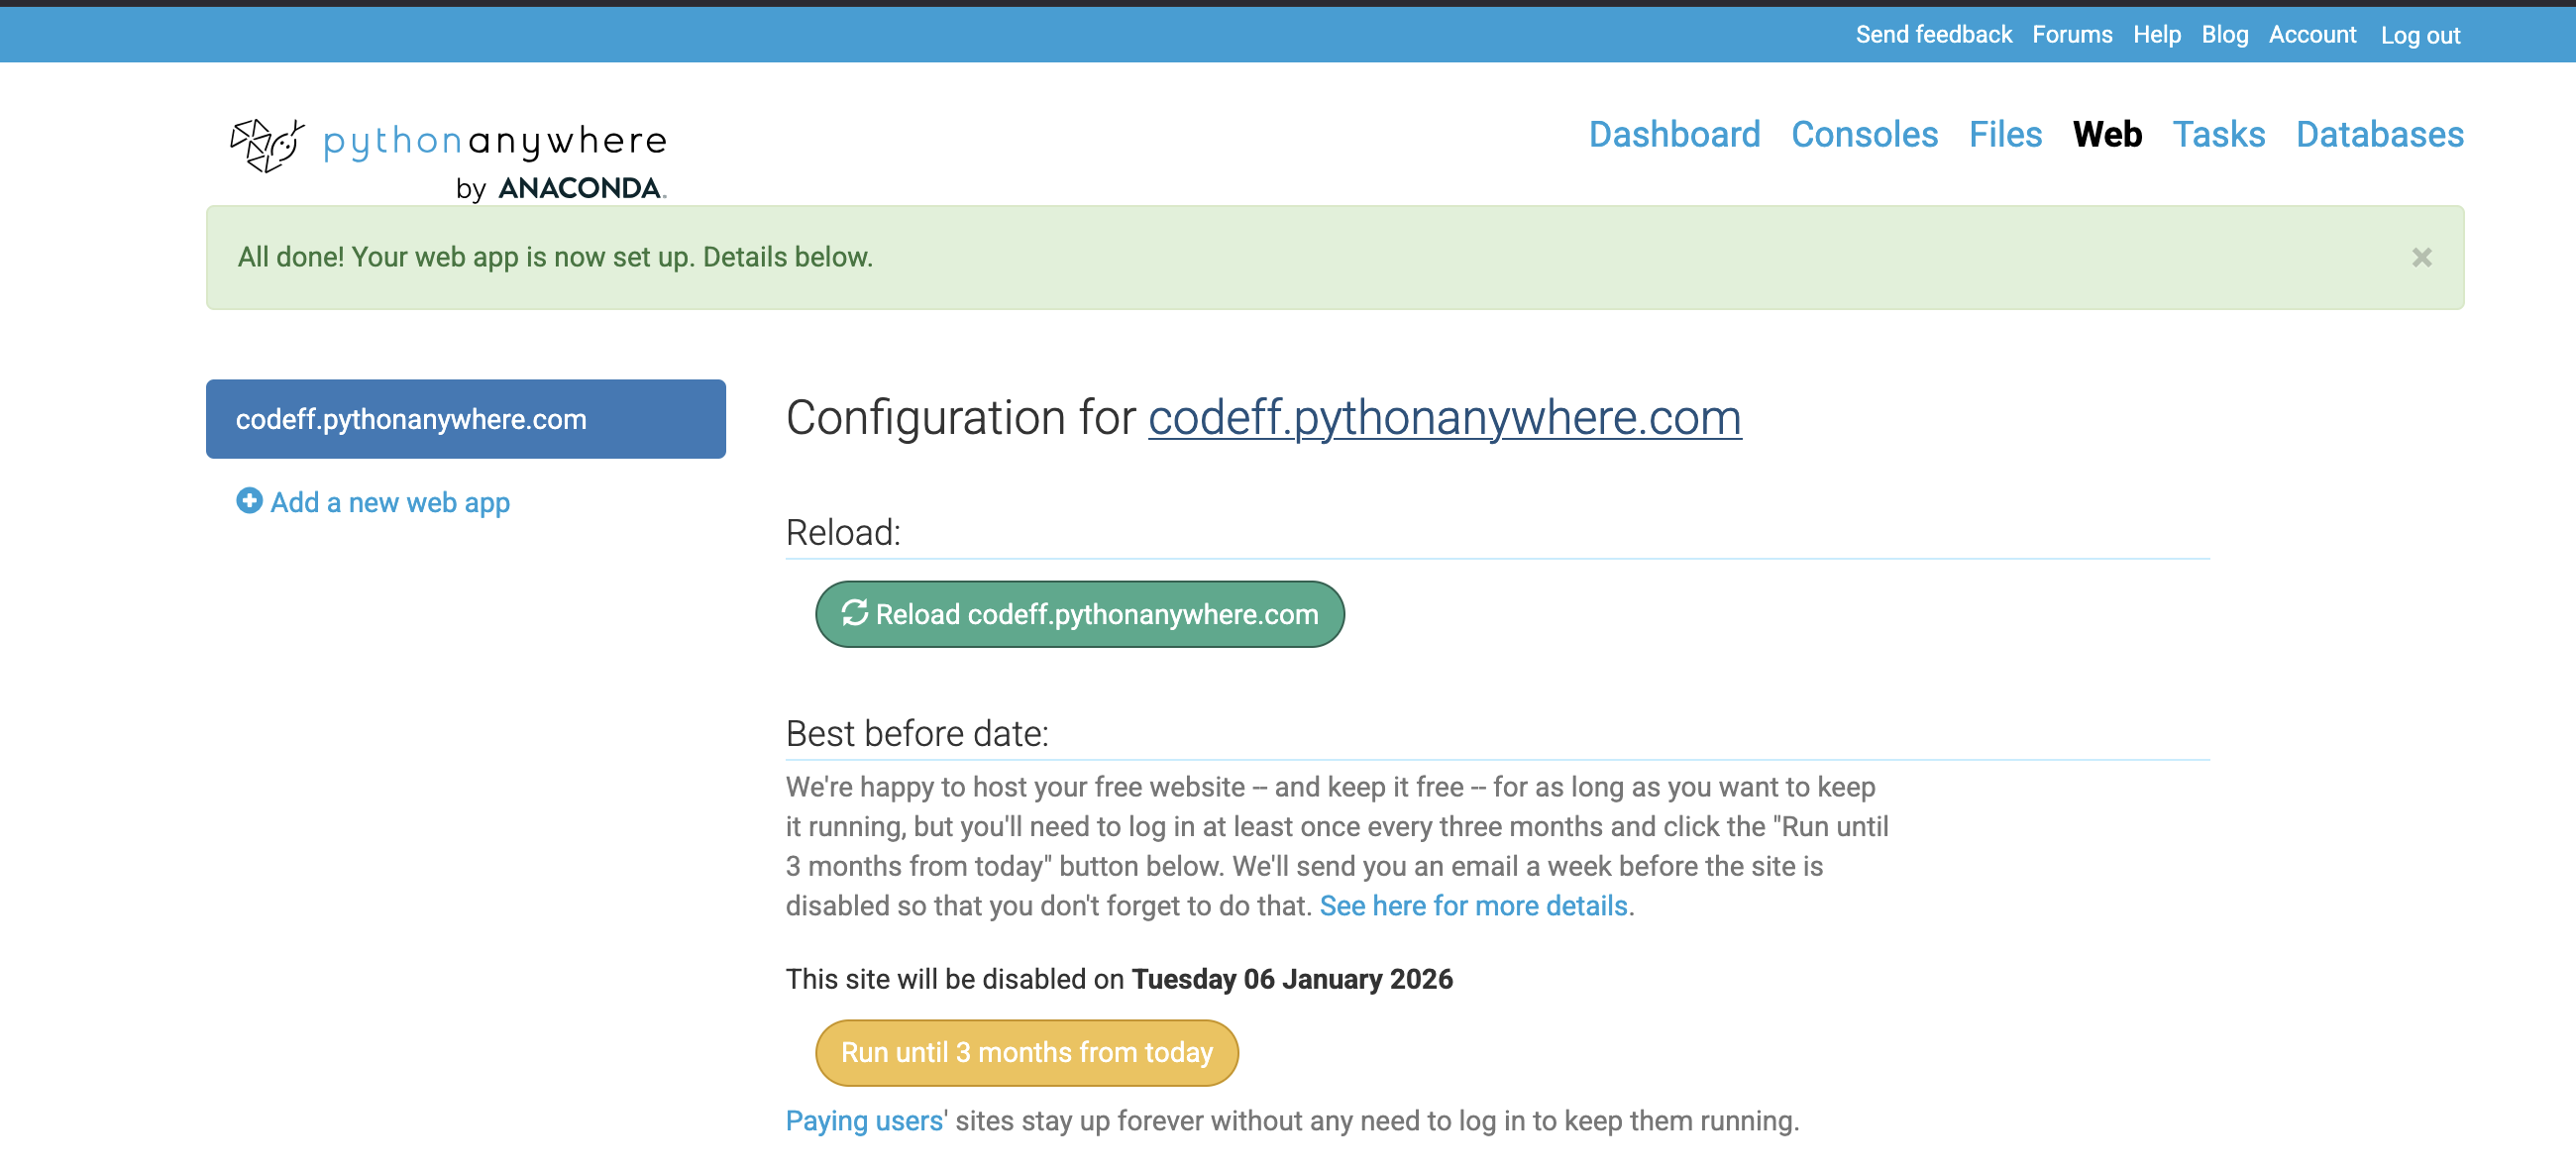Click Send feedback in top bar
Viewport: 2576px width, 1171px height.
[x=1933, y=35]
